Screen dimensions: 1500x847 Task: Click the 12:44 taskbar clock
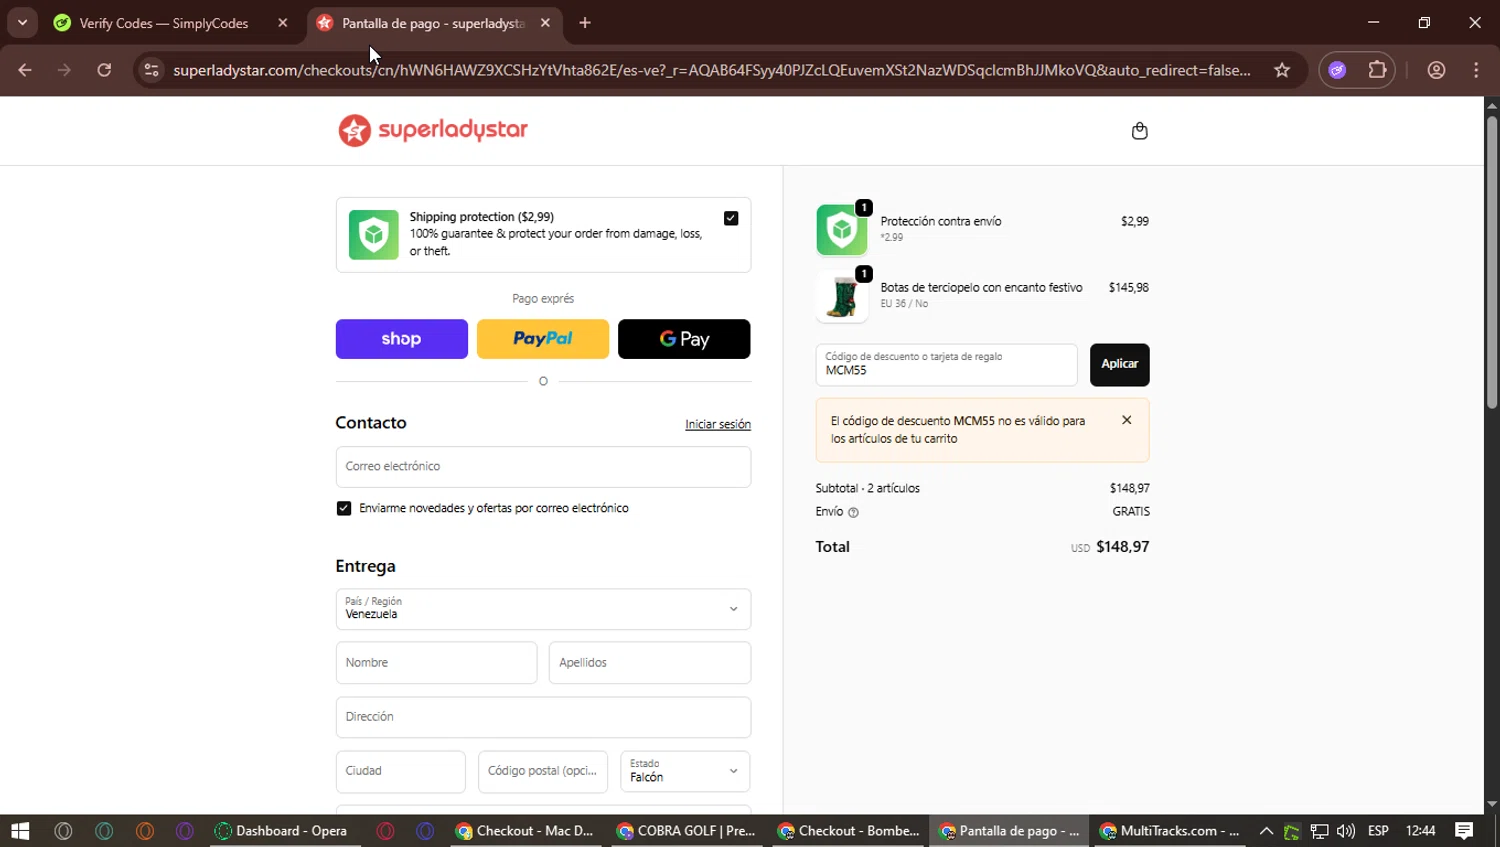pos(1421,831)
